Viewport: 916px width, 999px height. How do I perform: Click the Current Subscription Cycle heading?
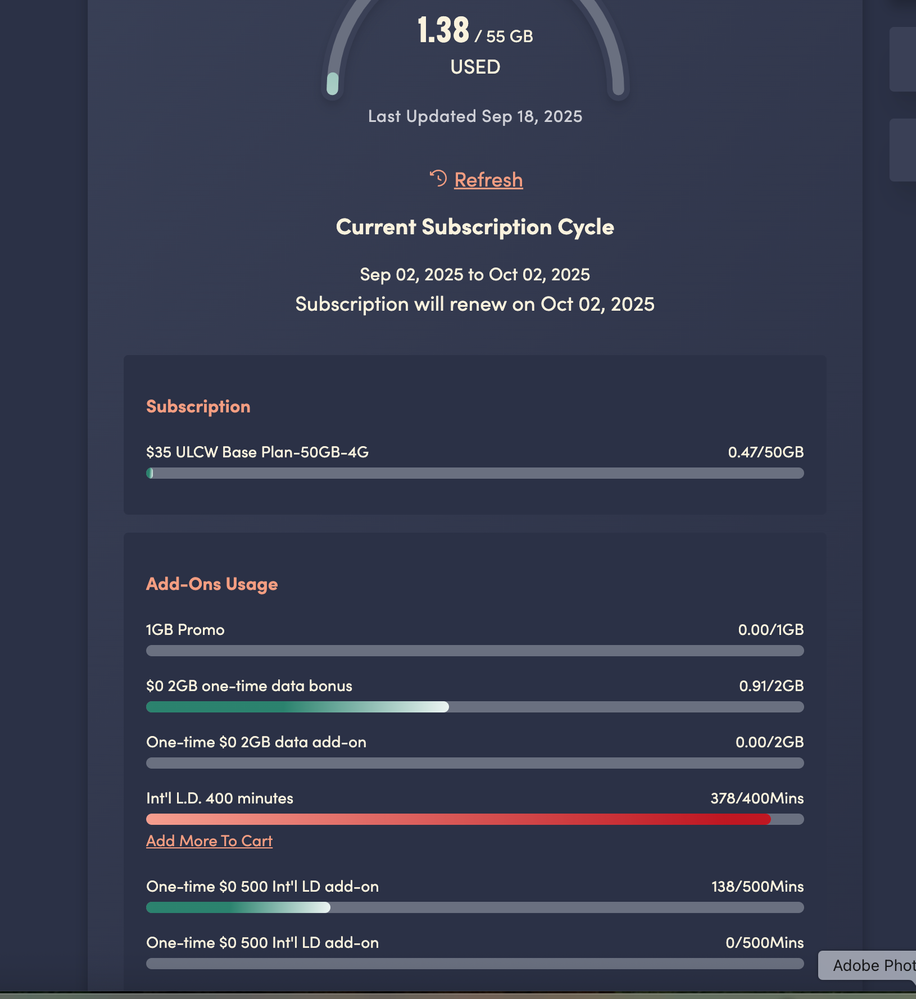point(475,226)
